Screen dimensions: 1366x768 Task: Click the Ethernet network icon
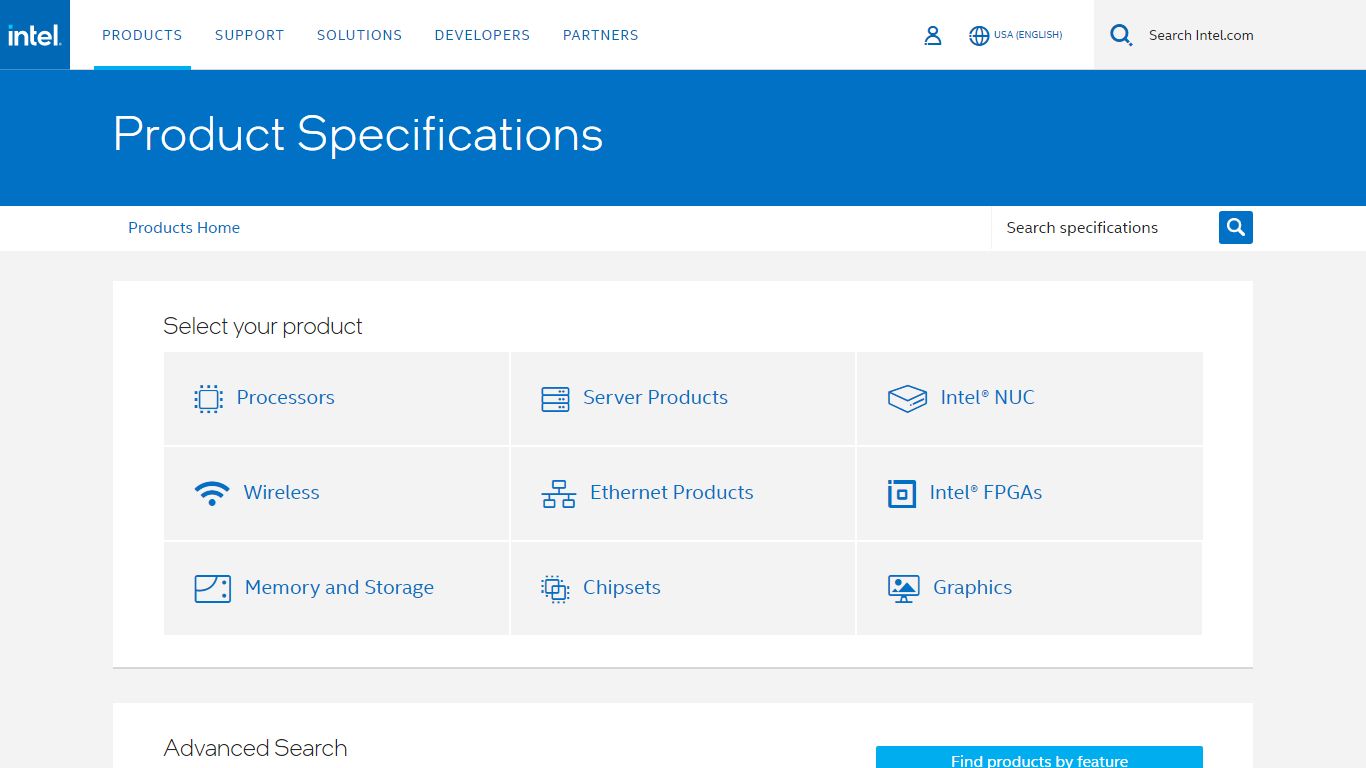pos(559,494)
